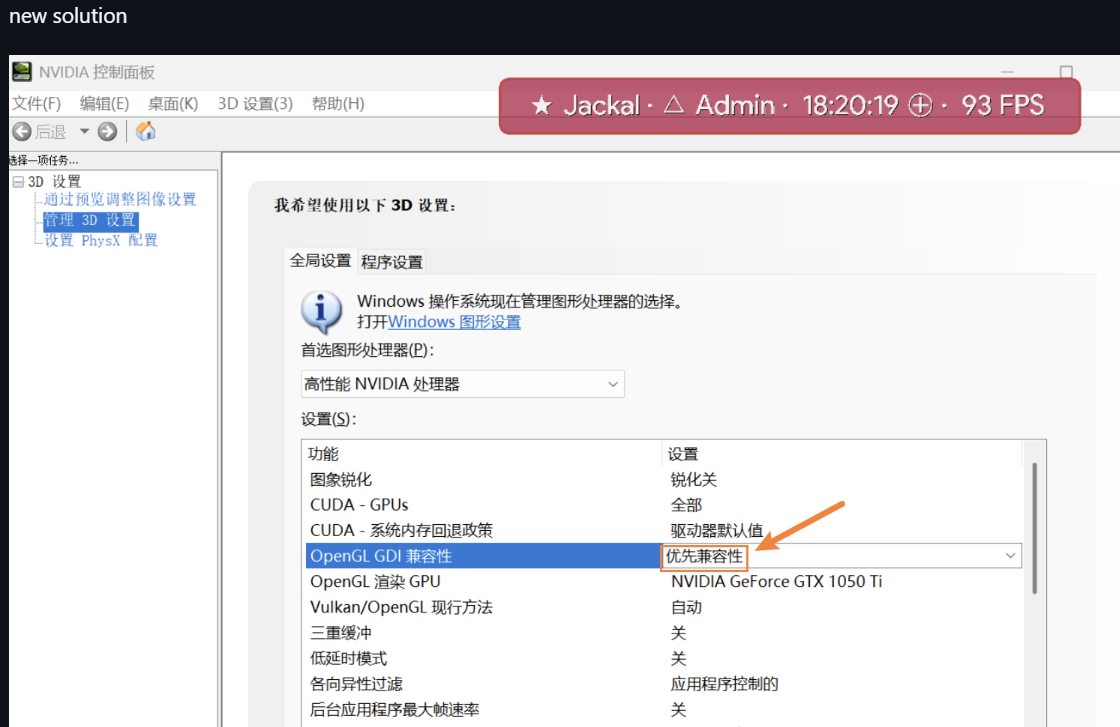The image size is (1120, 727).
Task: Click the Home icon in the toolbar
Action: (145, 131)
